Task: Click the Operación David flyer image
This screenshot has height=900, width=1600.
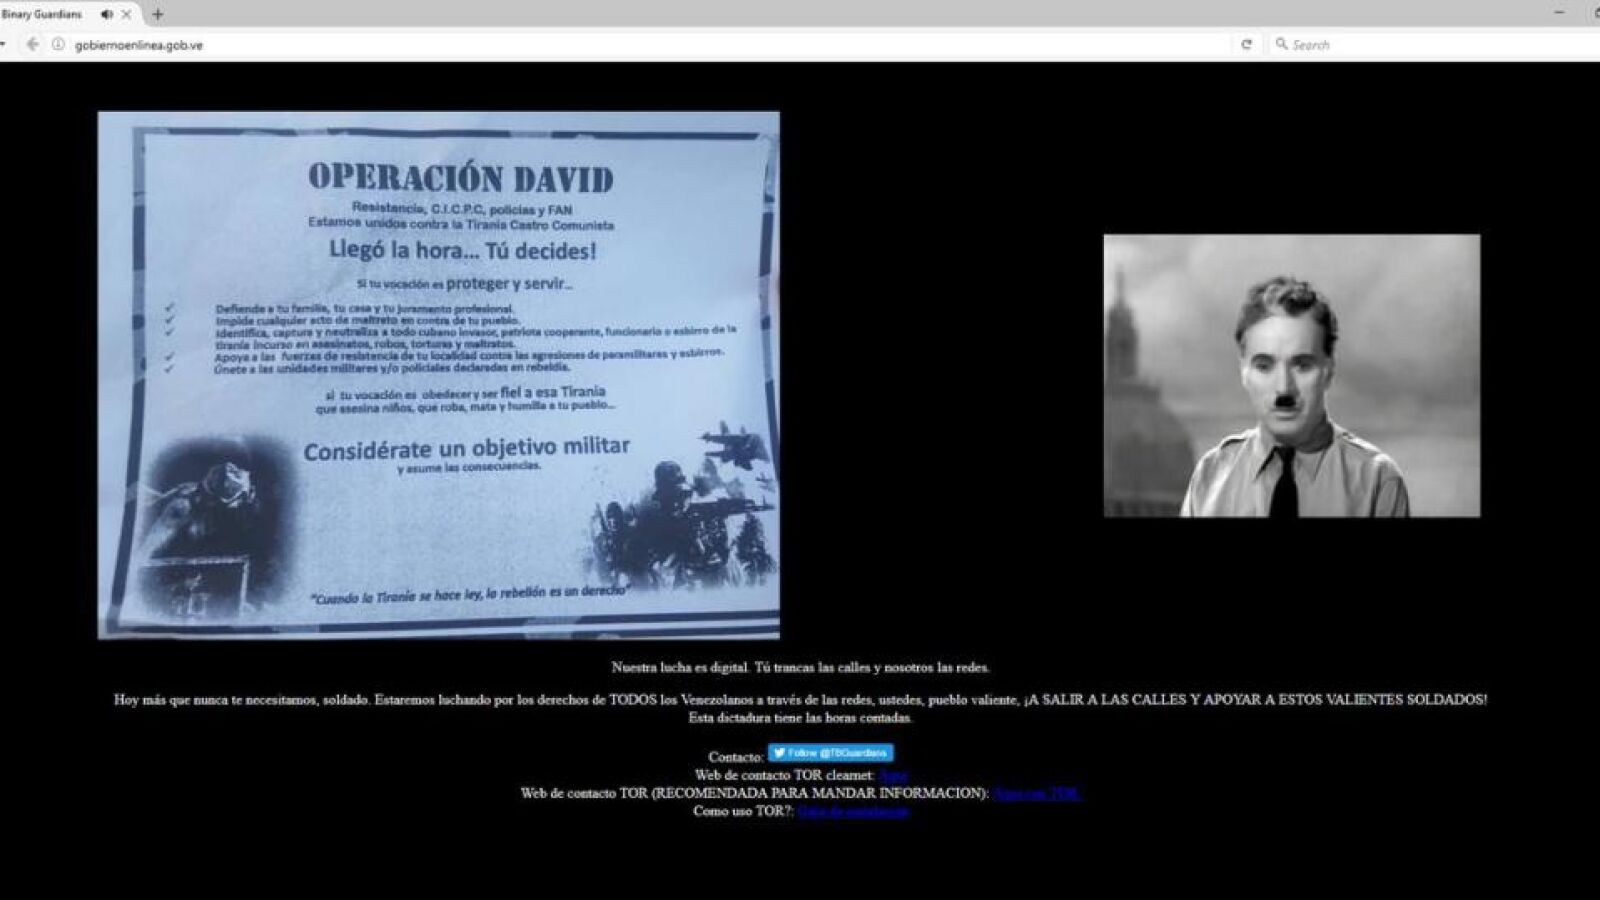Action: pyautogui.click(x=438, y=375)
